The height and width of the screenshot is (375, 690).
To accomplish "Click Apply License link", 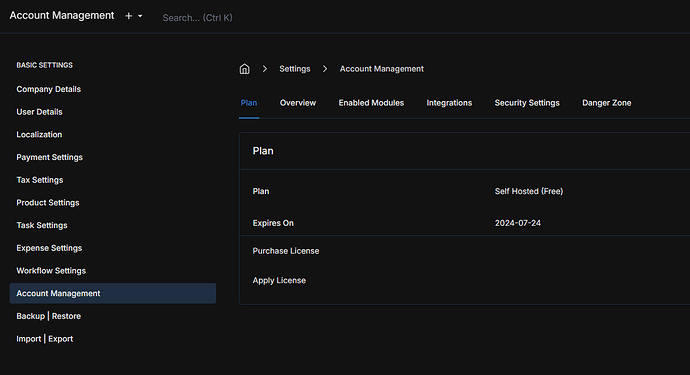I will [279, 280].
